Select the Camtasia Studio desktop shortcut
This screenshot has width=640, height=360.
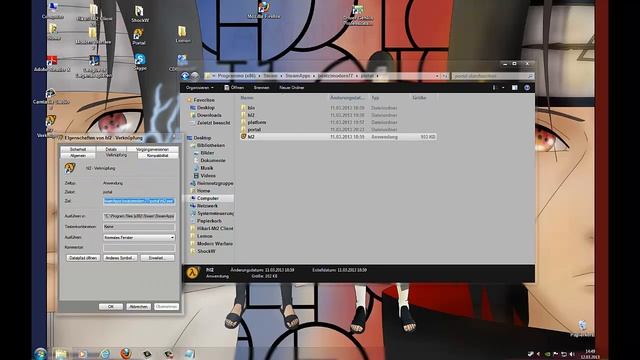[x=51, y=97]
